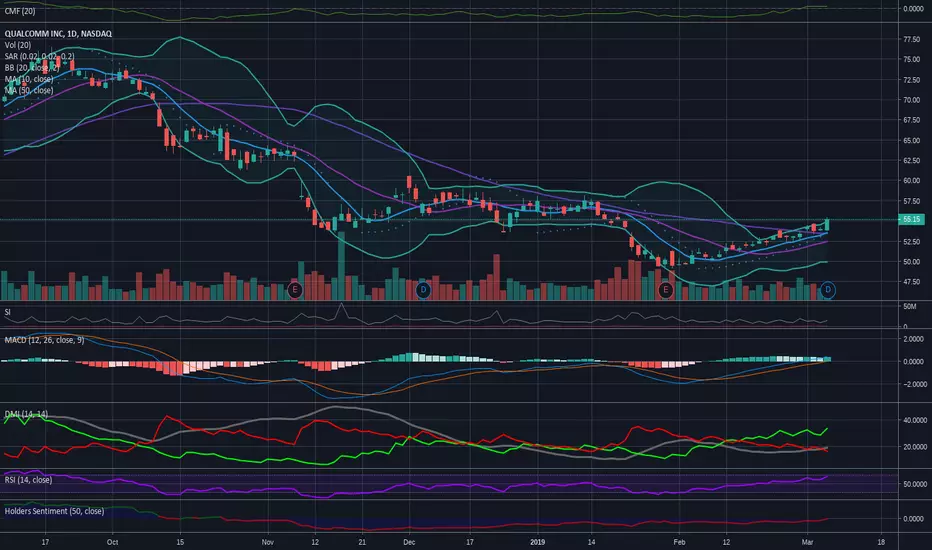The height and width of the screenshot is (550, 932).
Task: Select the MA (10, close) label
Action: tap(29, 79)
